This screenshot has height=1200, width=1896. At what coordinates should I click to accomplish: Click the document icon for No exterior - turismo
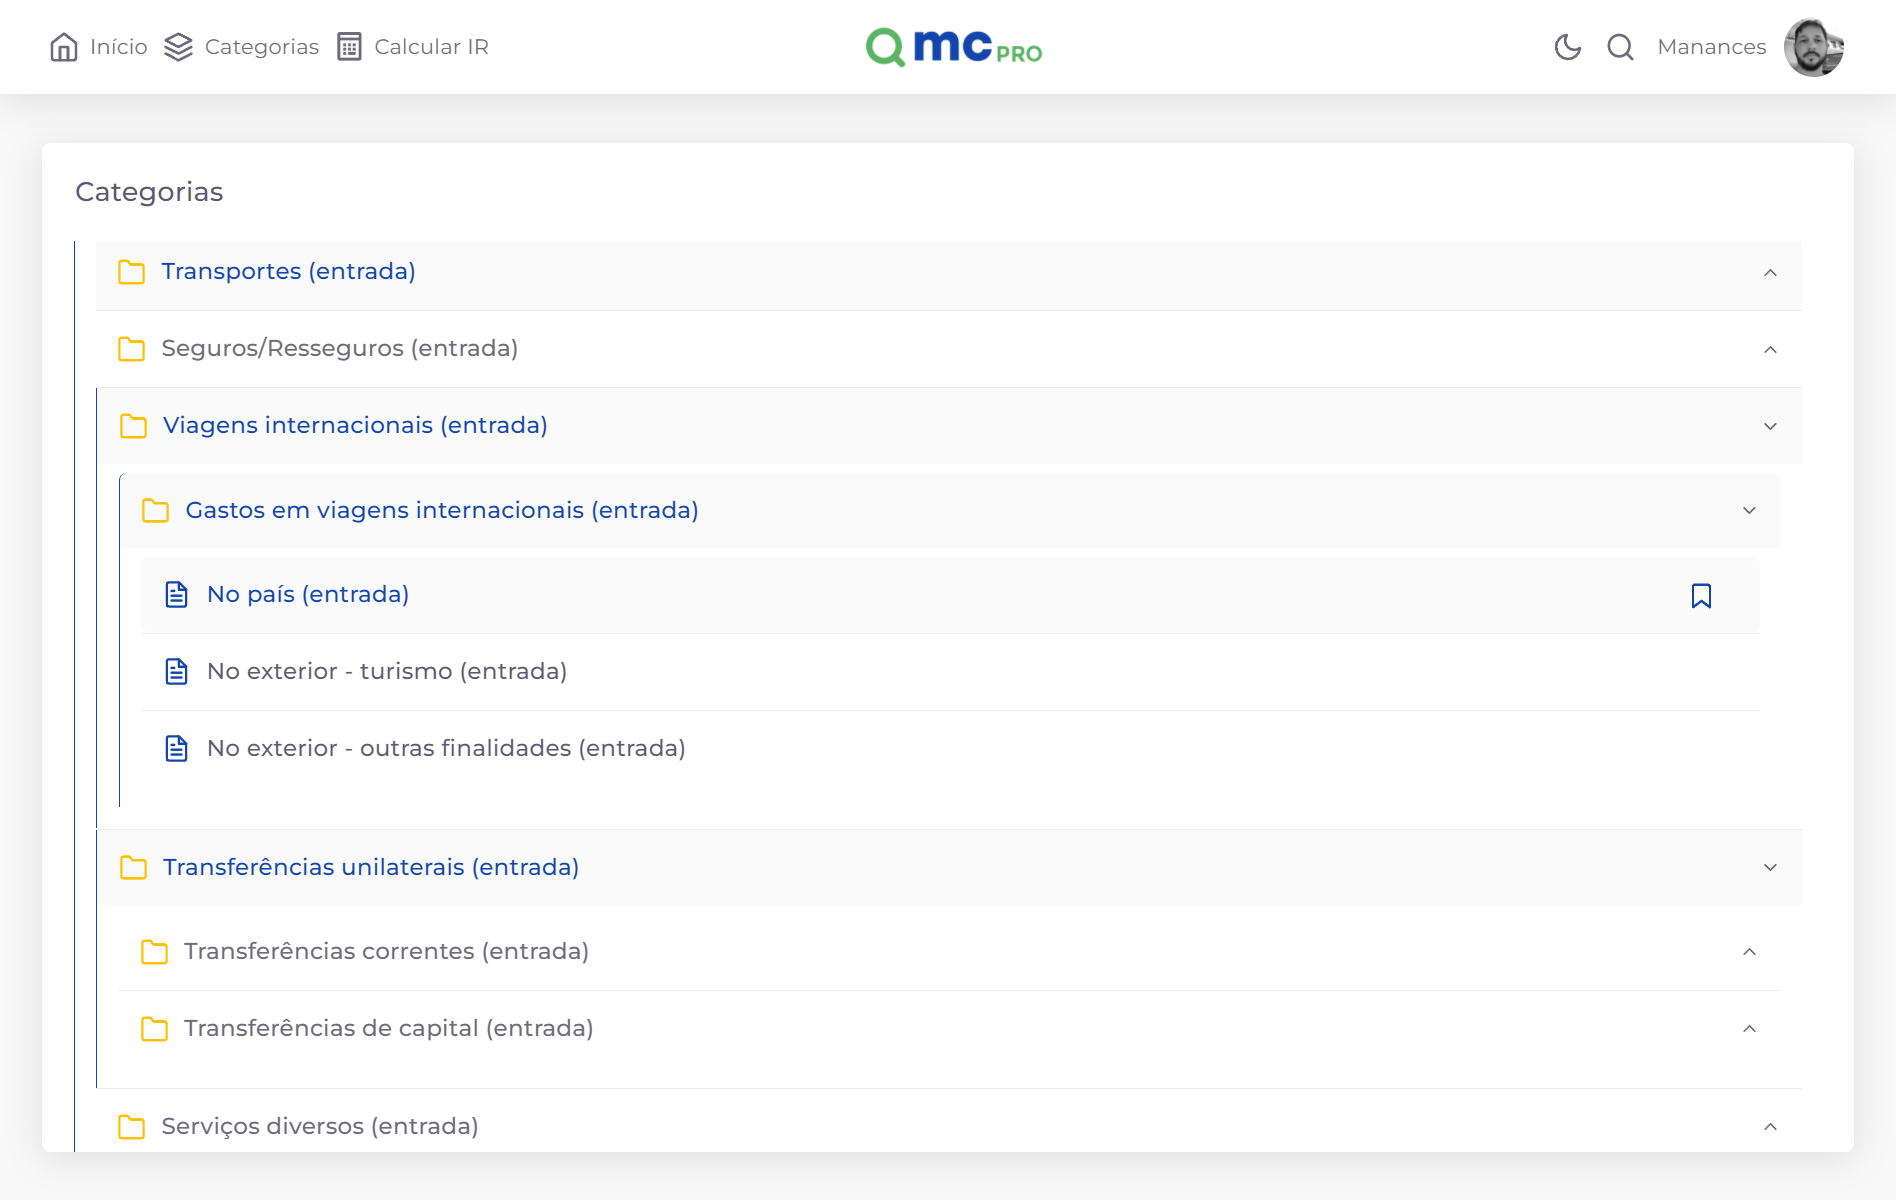point(176,672)
